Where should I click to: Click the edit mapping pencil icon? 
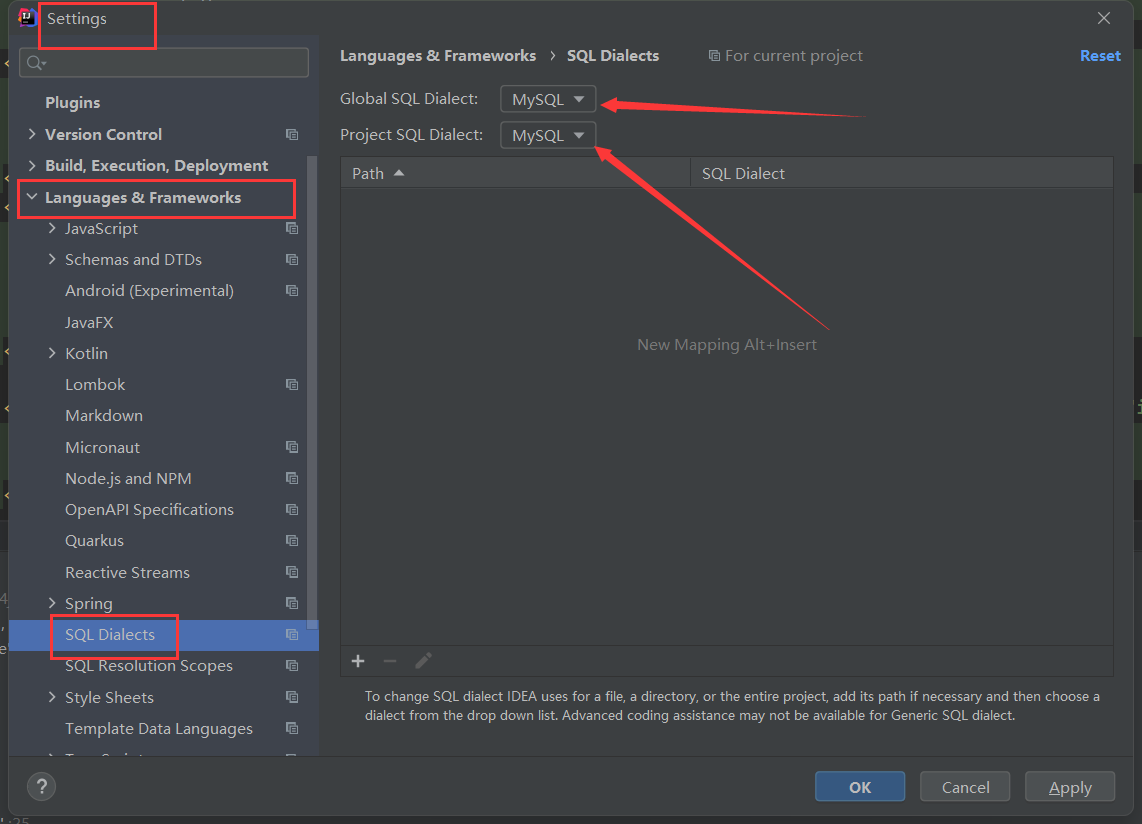423,661
